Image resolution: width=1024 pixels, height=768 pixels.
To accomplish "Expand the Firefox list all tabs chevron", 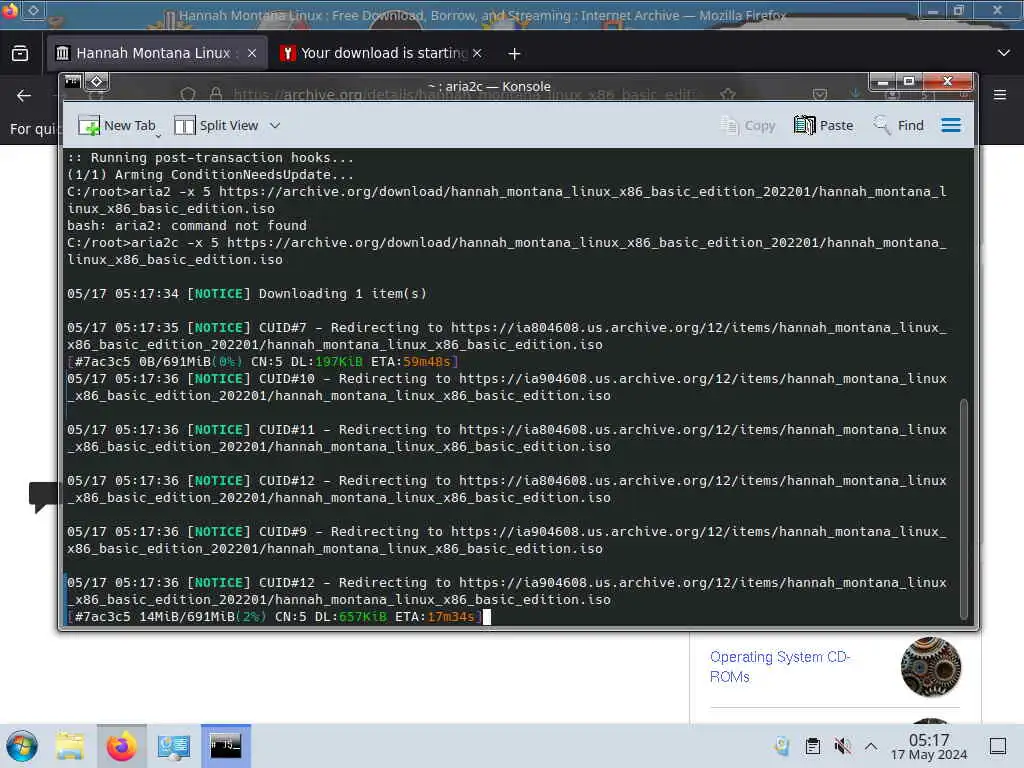I will tap(1004, 53).
